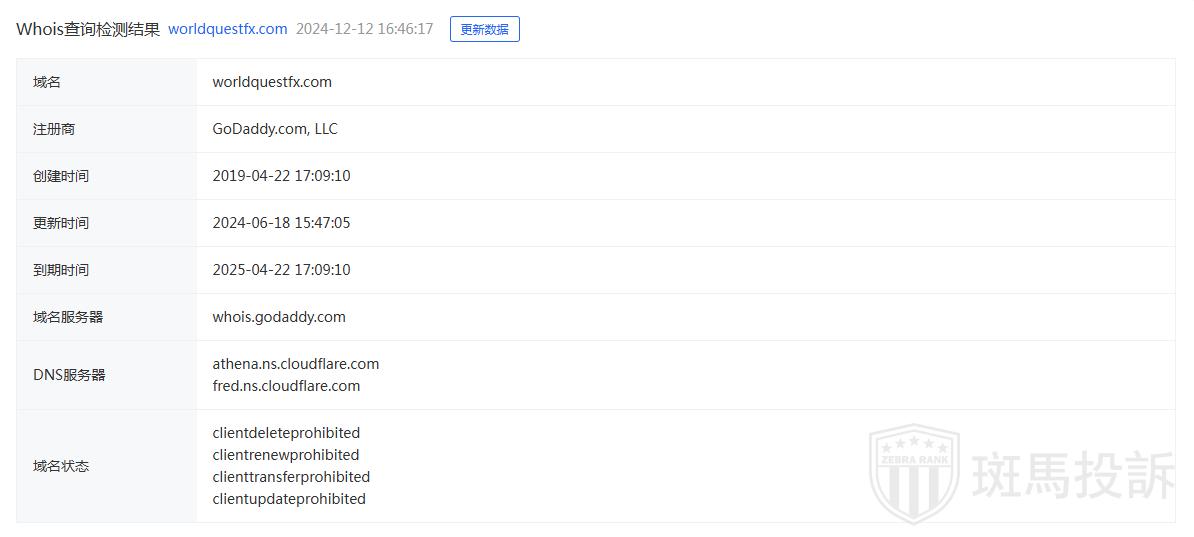Click the clienttransferprohibited status
Image resolution: width=1194 pixels, height=537 pixels.
click(x=291, y=477)
